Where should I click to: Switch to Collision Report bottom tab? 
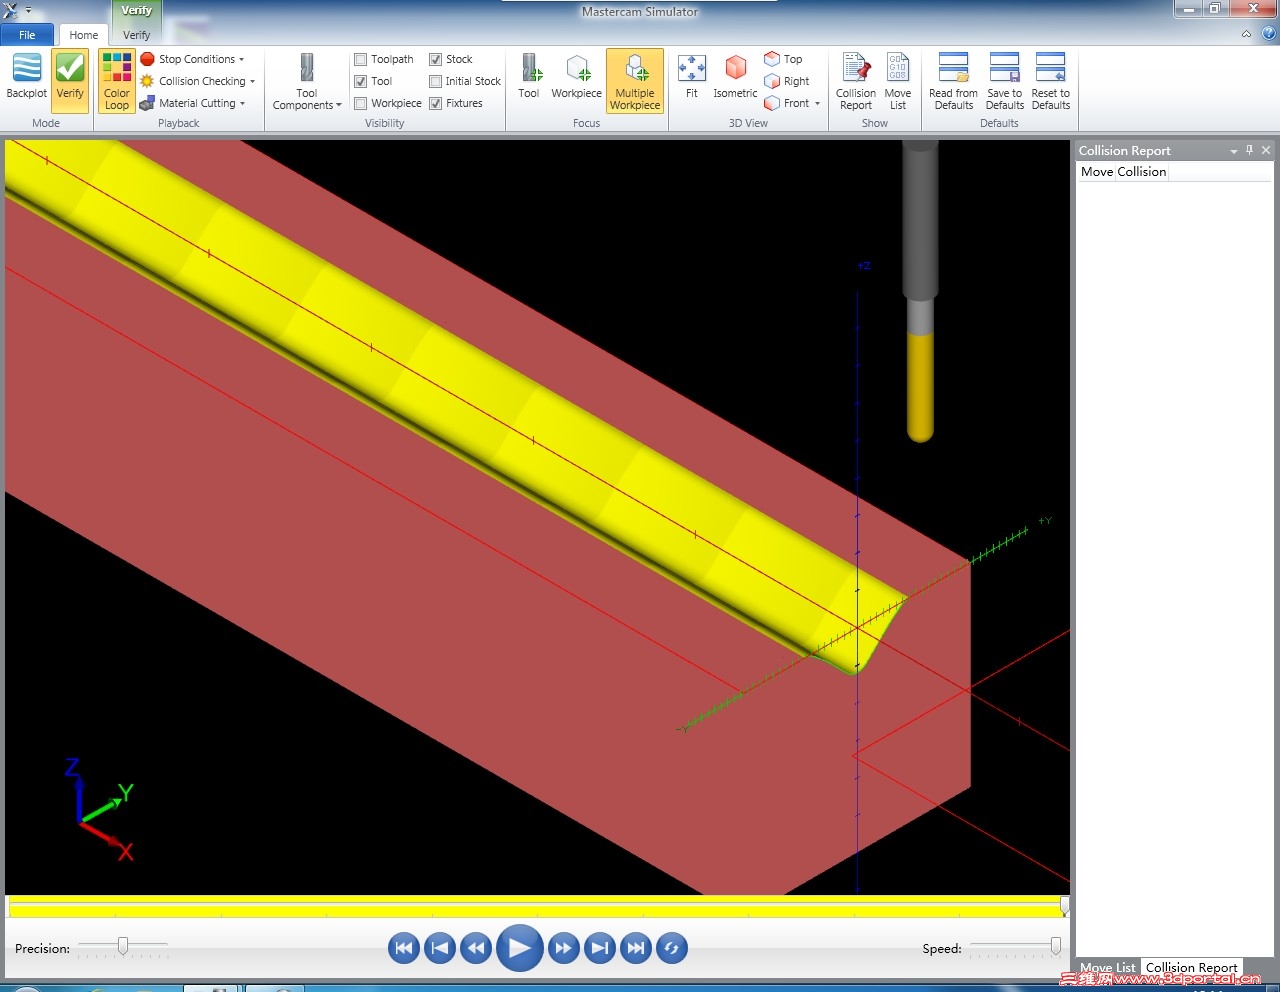tap(1191, 967)
